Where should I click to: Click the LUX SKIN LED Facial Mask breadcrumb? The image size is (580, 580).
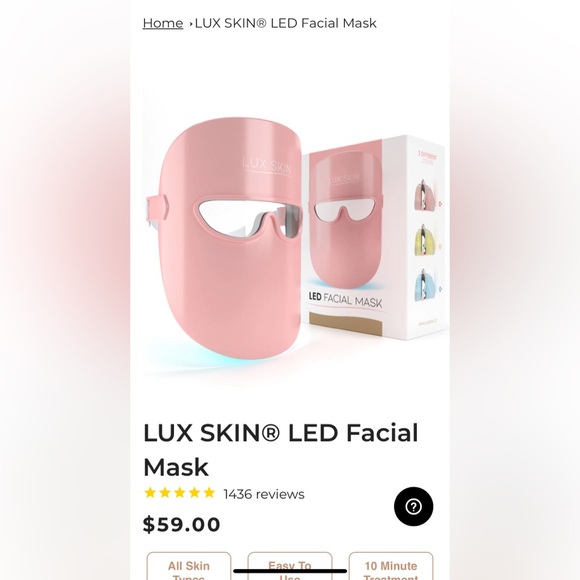286,23
